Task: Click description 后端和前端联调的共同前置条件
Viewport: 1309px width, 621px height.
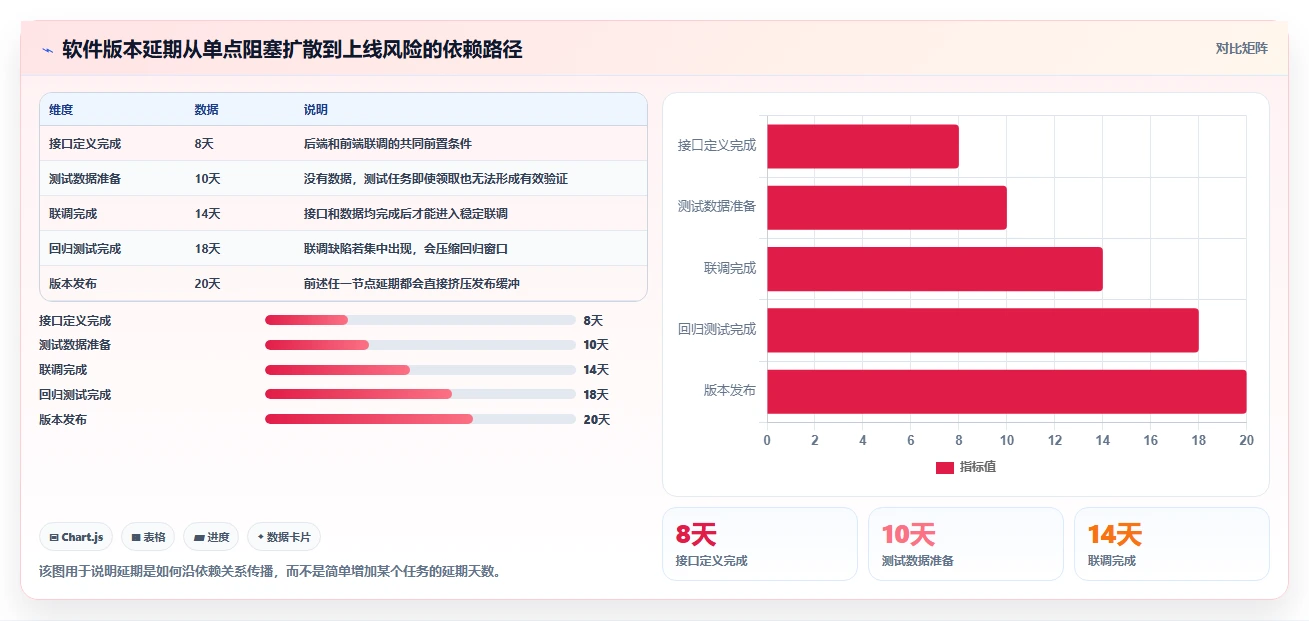Action: [x=388, y=144]
